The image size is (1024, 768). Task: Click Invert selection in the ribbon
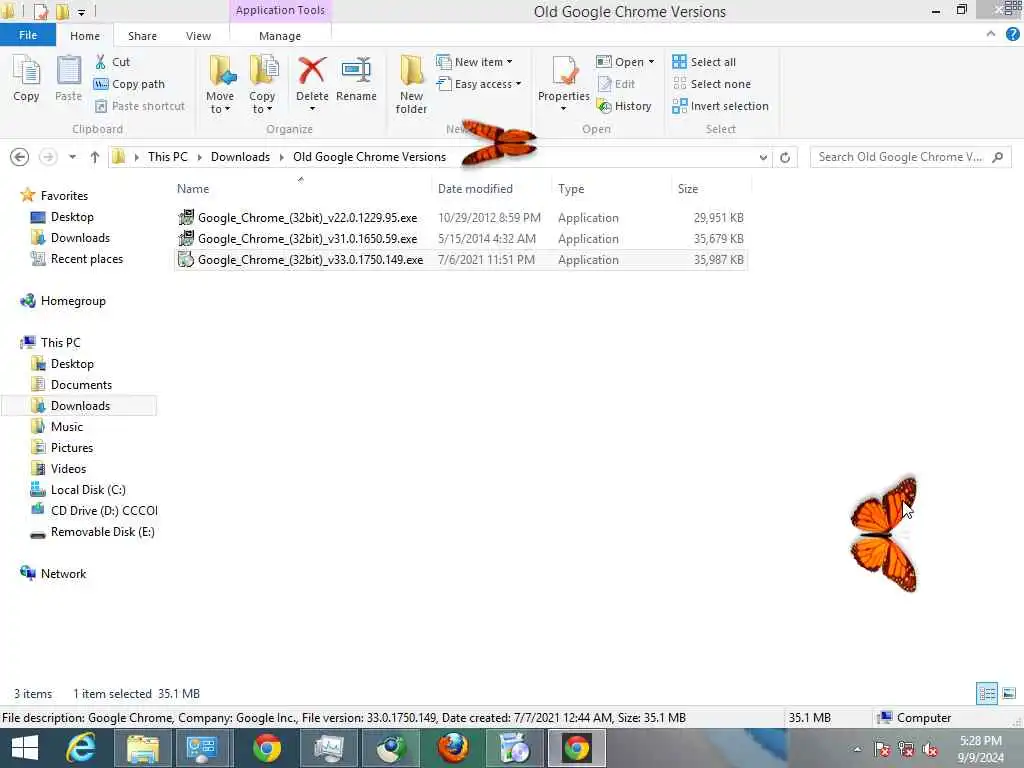(720, 106)
